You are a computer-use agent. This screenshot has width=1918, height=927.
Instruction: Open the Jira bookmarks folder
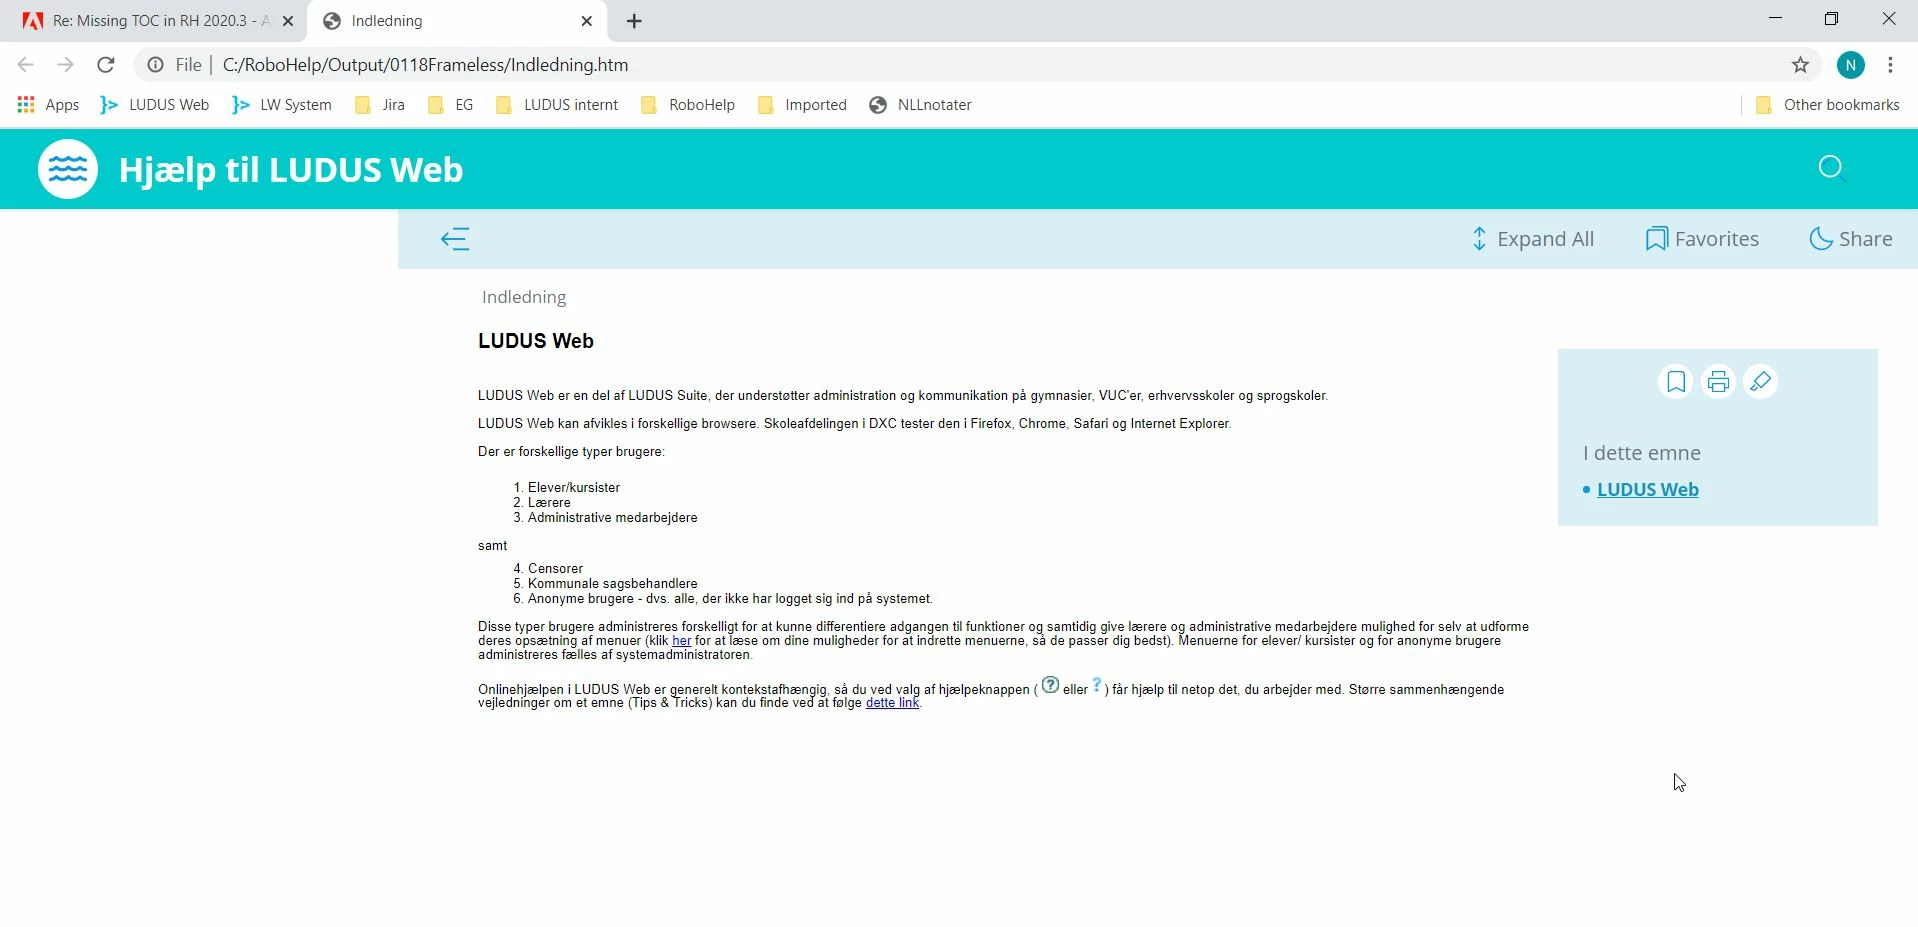point(380,105)
